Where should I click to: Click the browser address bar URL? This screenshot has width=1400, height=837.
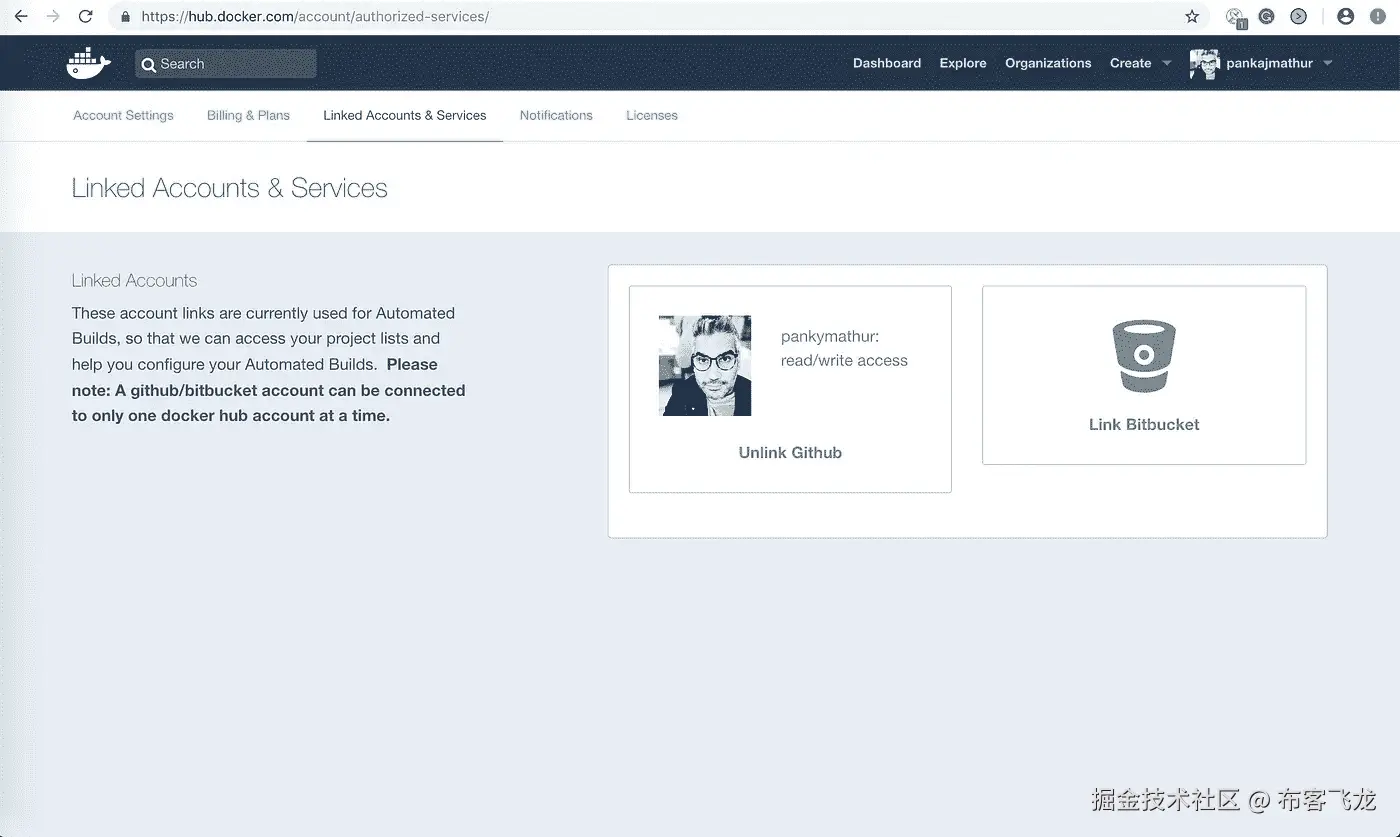tap(315, 17)
